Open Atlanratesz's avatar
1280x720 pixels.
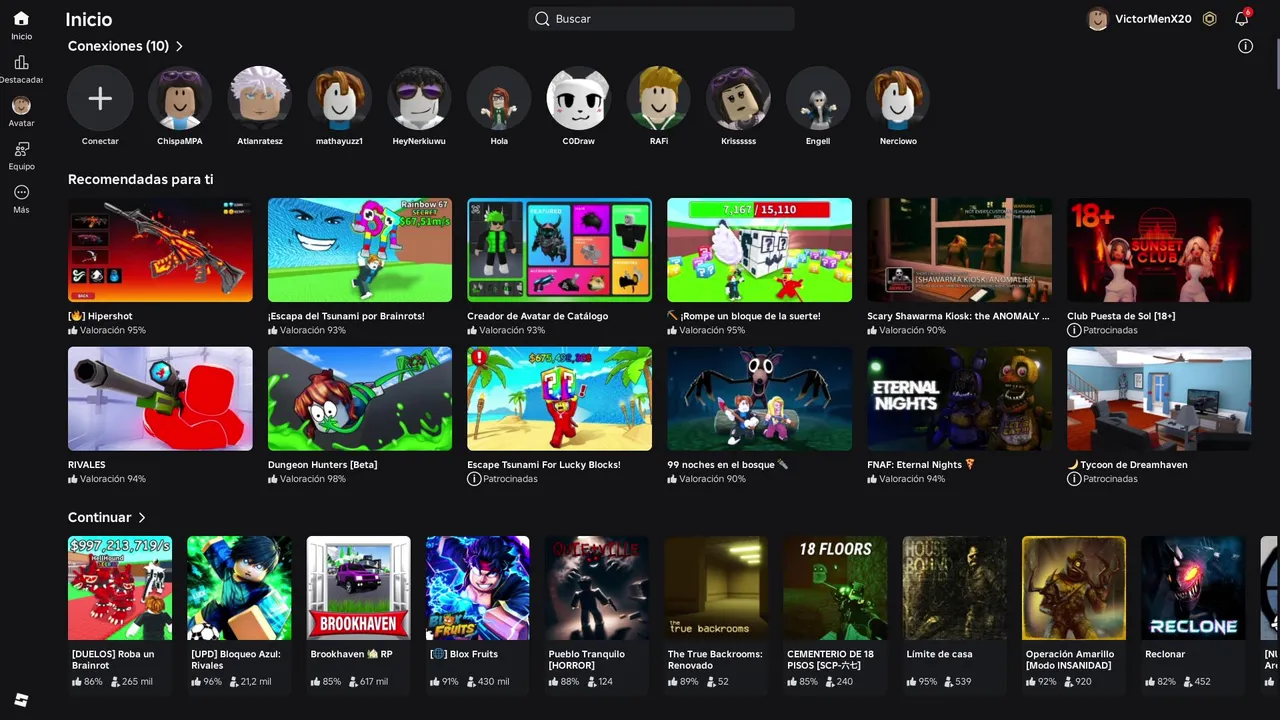(260, 98)
